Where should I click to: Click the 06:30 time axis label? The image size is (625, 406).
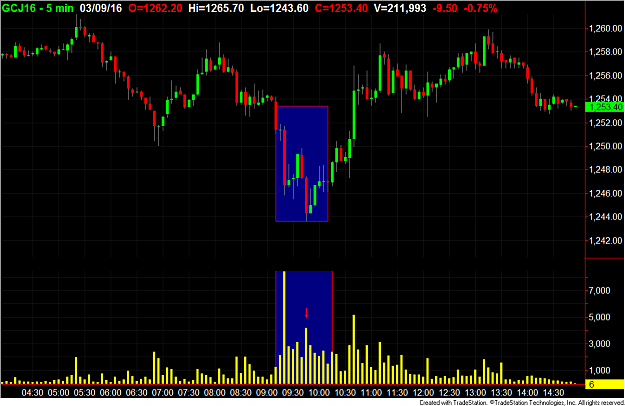click(x=137, y=393)
